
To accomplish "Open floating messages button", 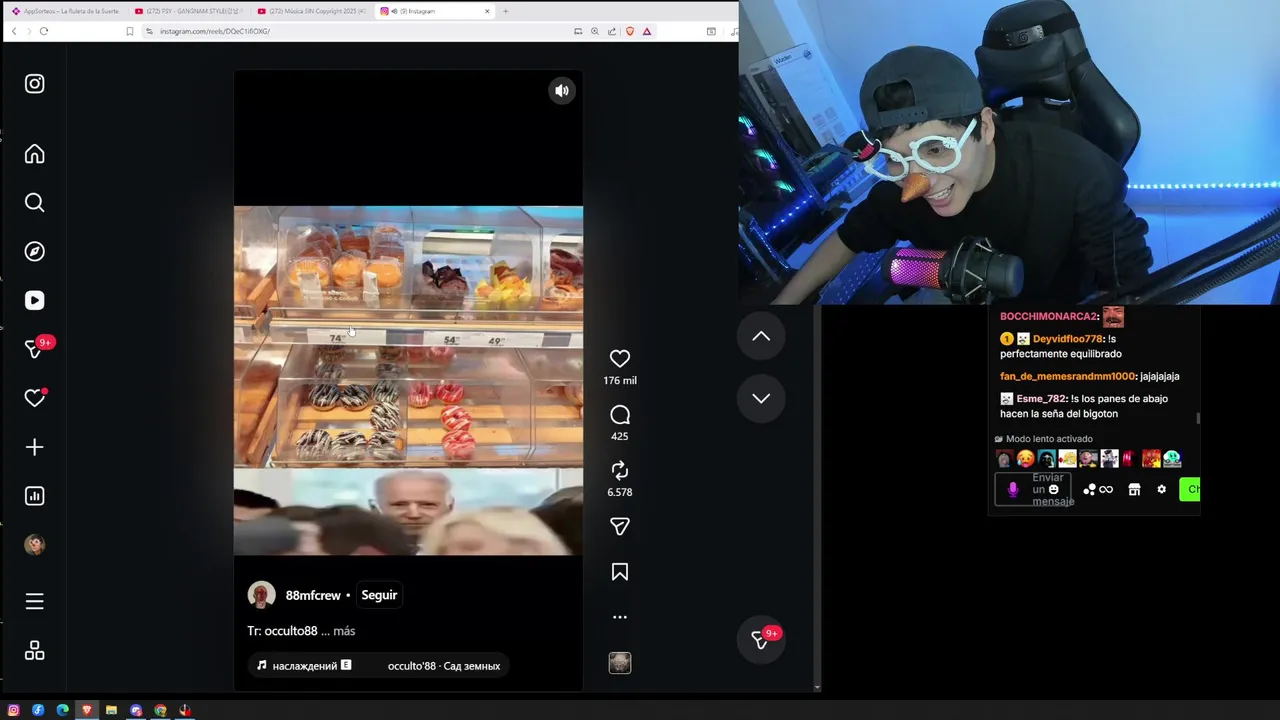I will pos(761,641).
